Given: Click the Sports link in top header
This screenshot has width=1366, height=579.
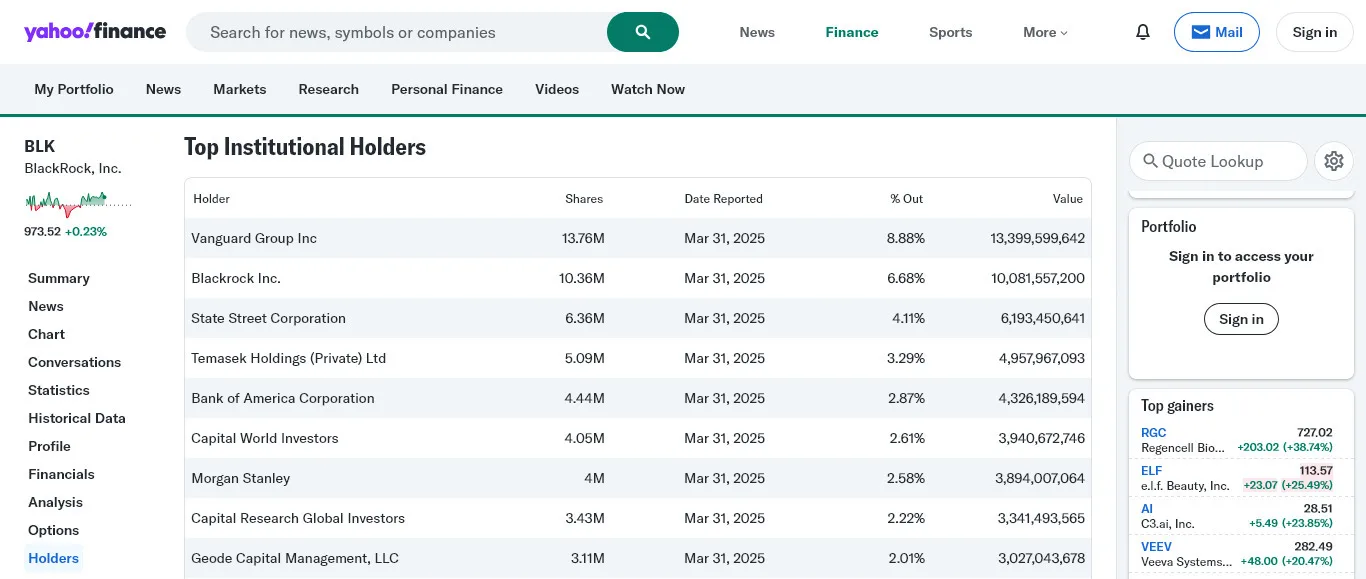Looking at the screenshot, I should [950, 32].
